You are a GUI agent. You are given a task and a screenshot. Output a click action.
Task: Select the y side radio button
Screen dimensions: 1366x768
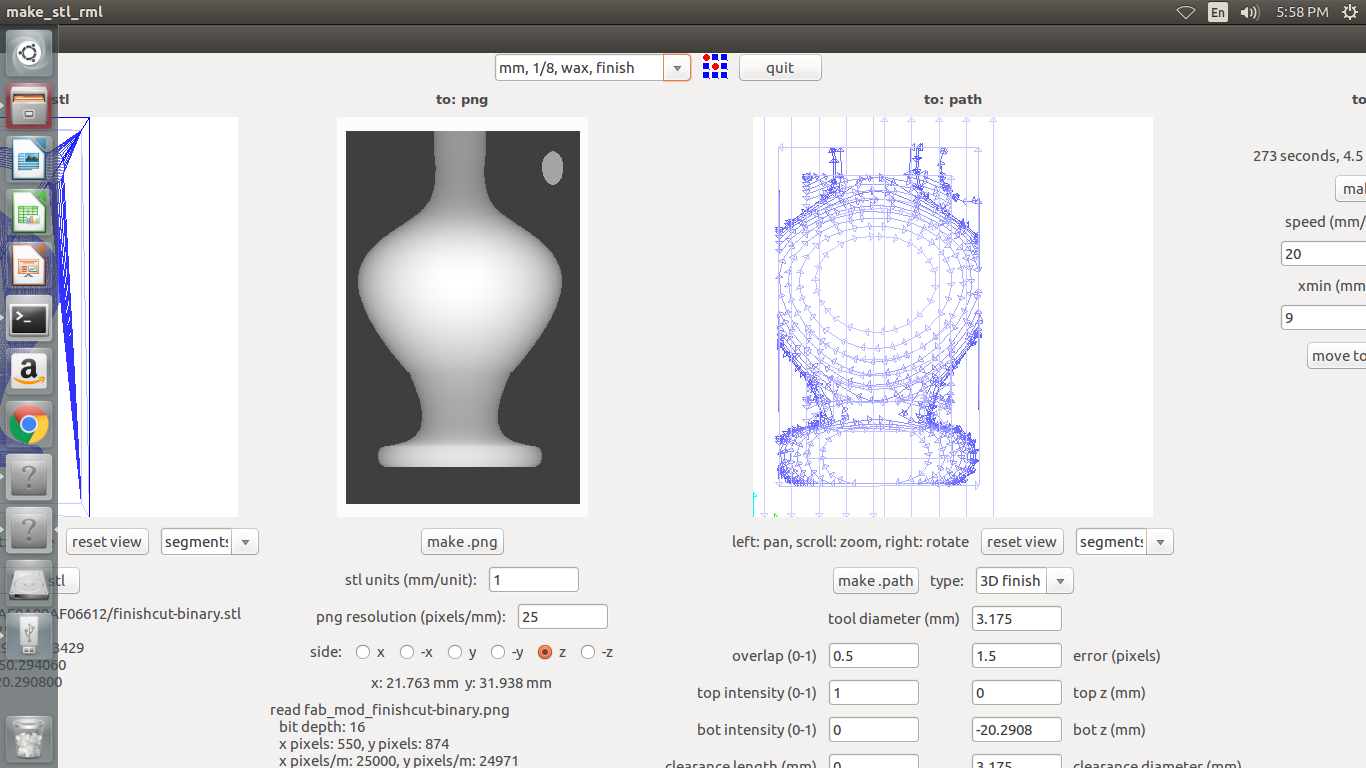[455, 652]
